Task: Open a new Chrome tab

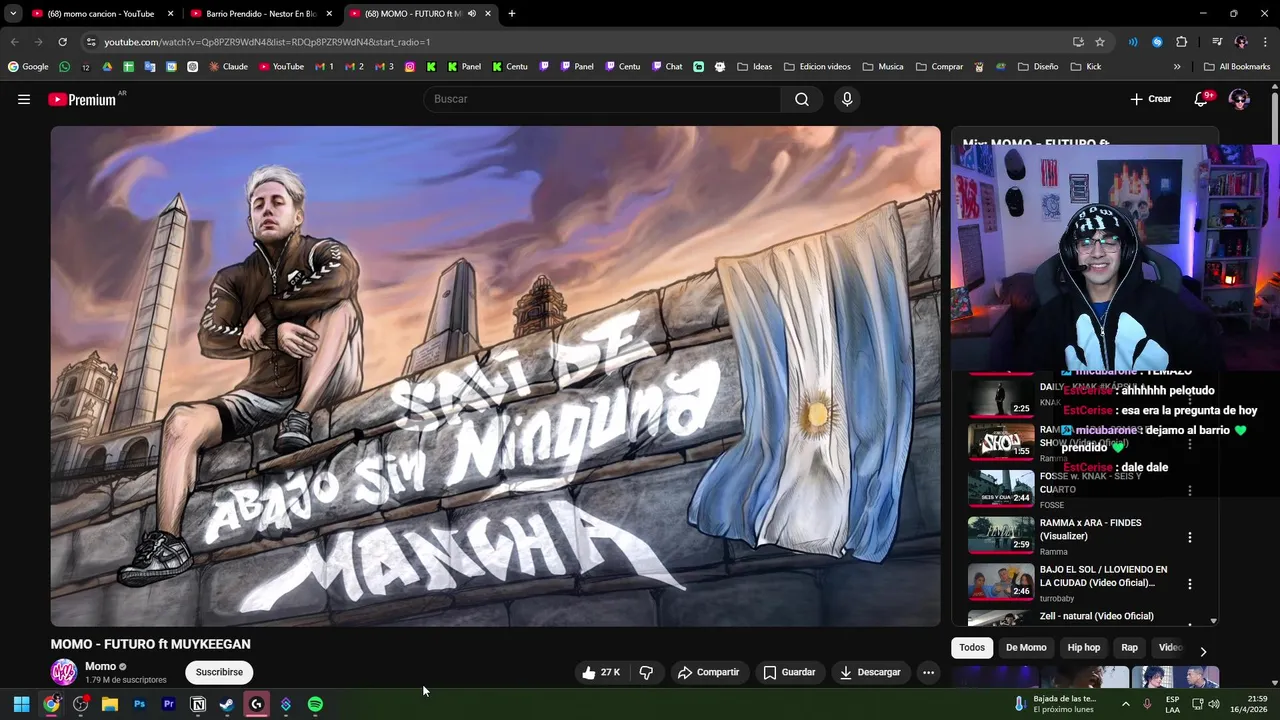Action: pyautogui.click(x=512, y=14)
